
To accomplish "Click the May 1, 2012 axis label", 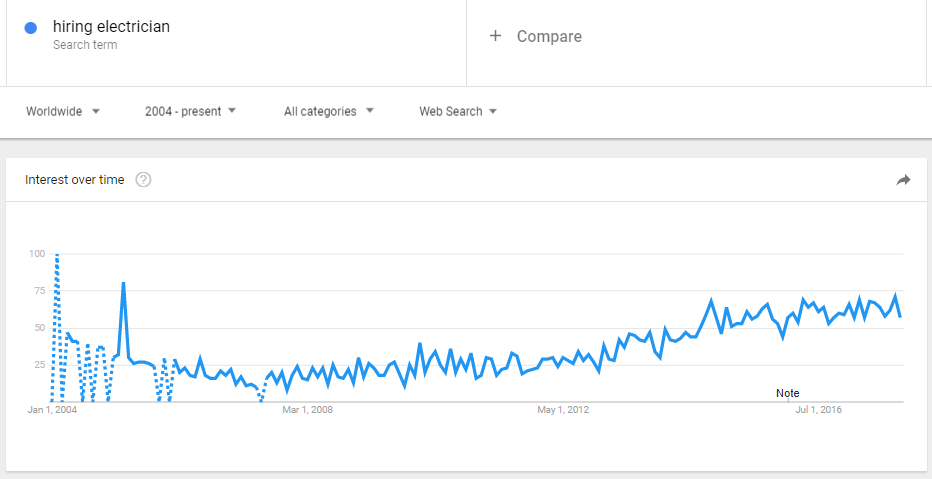I will pyautogui.click(x=563, y=410).
